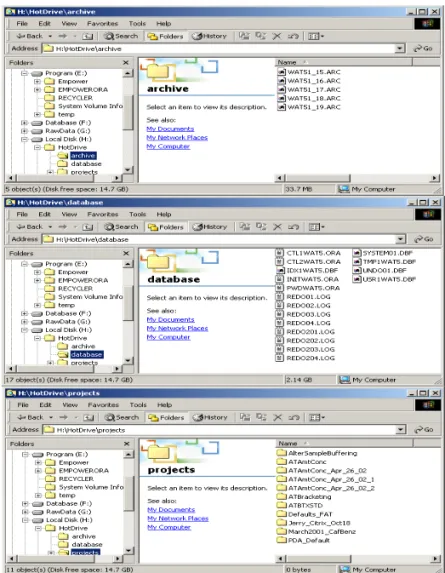Viewport: 445px width, 573px height.
Task: Toggle Folders button in archive window
Action: 165,36
